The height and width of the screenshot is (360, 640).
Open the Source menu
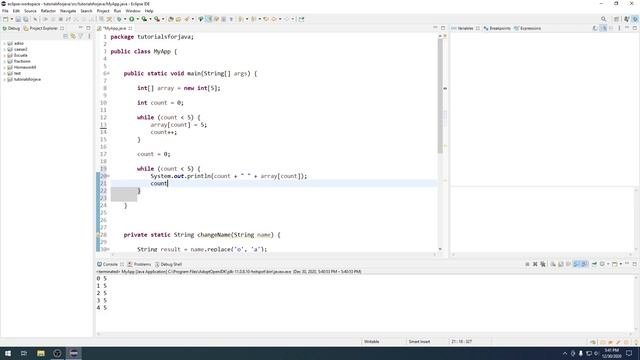click(30, 11)
